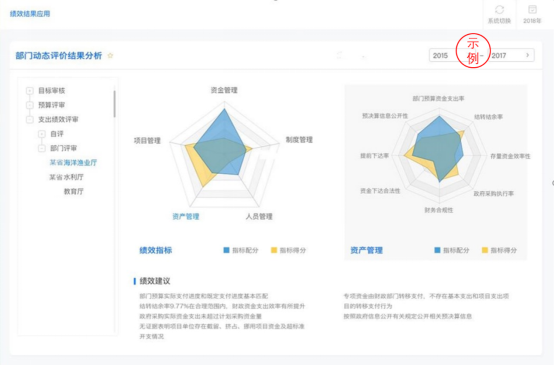Viewport: 554px width, 366px height.
Task: Click the 绩效指标 chart title
Action: point(156,250)
